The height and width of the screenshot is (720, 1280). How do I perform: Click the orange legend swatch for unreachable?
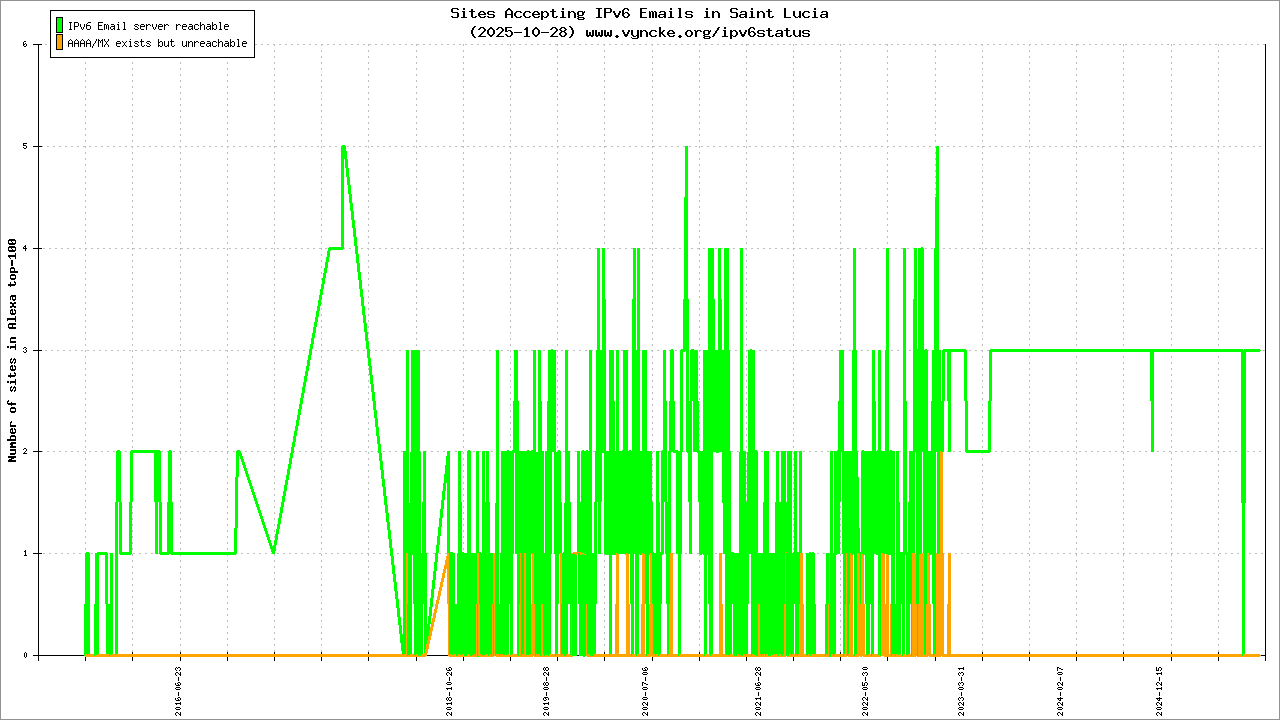(x=60, y=43)
